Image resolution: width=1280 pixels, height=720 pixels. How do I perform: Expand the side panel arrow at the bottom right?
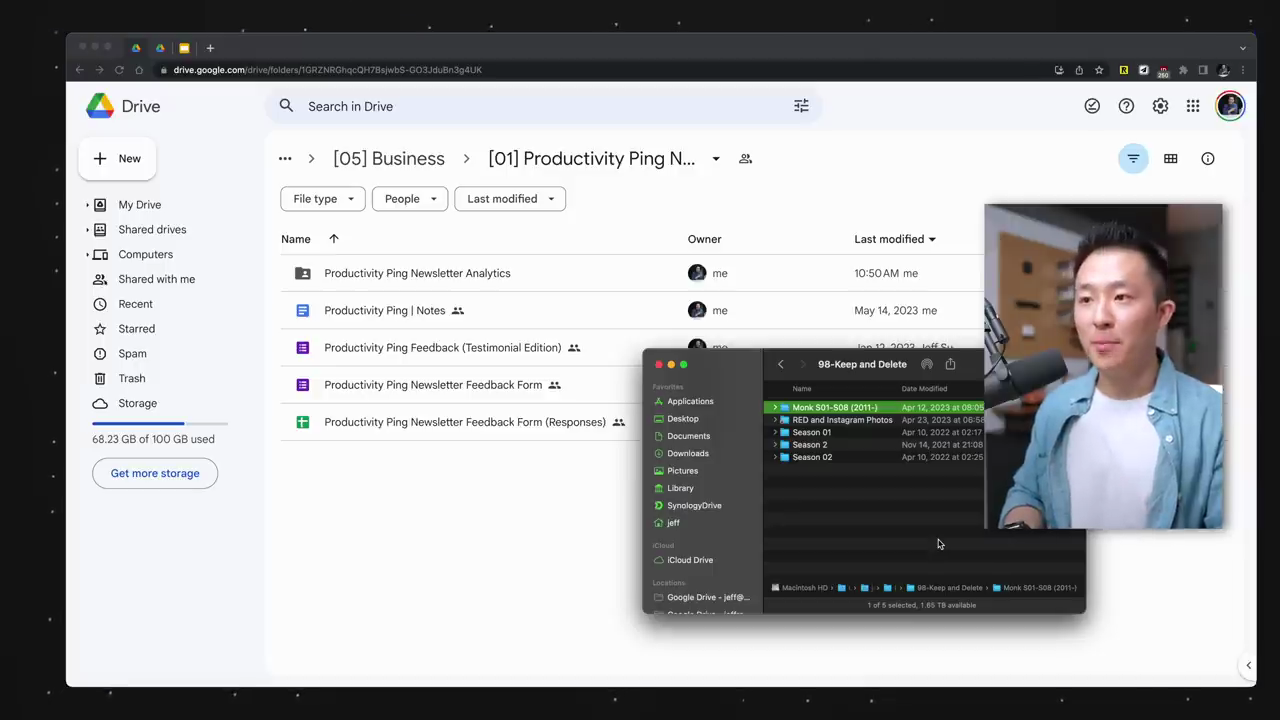click(x=1248, y=666)
